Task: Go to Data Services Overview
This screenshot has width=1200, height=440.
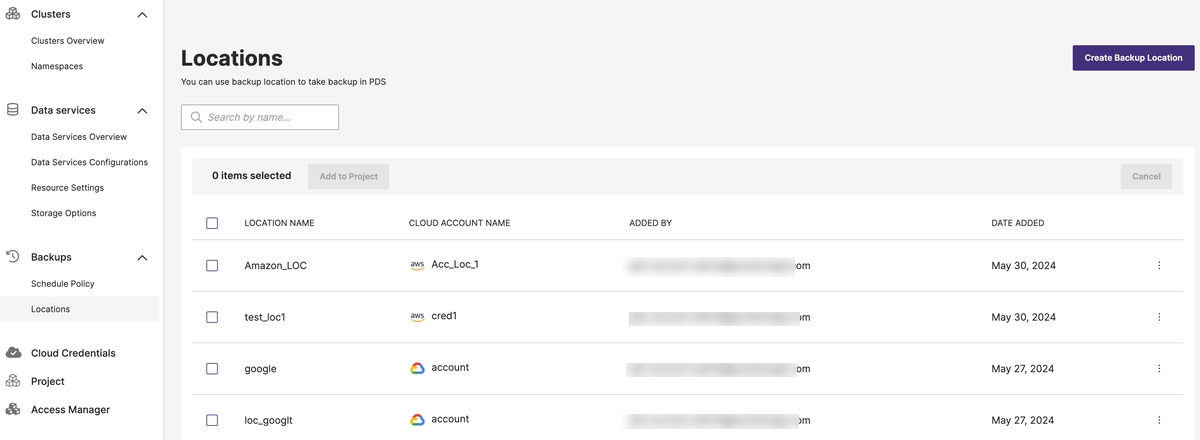Action: point(79,137)
